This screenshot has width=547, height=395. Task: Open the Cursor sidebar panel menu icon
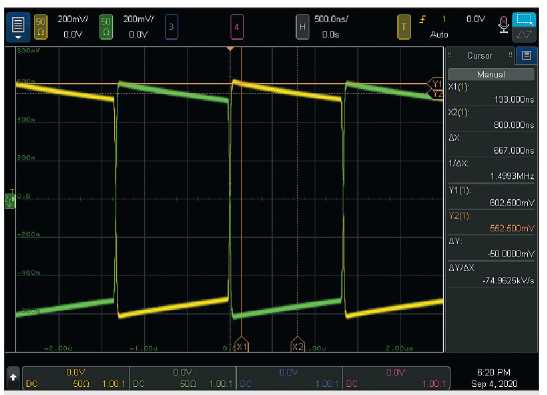point(526,56)
